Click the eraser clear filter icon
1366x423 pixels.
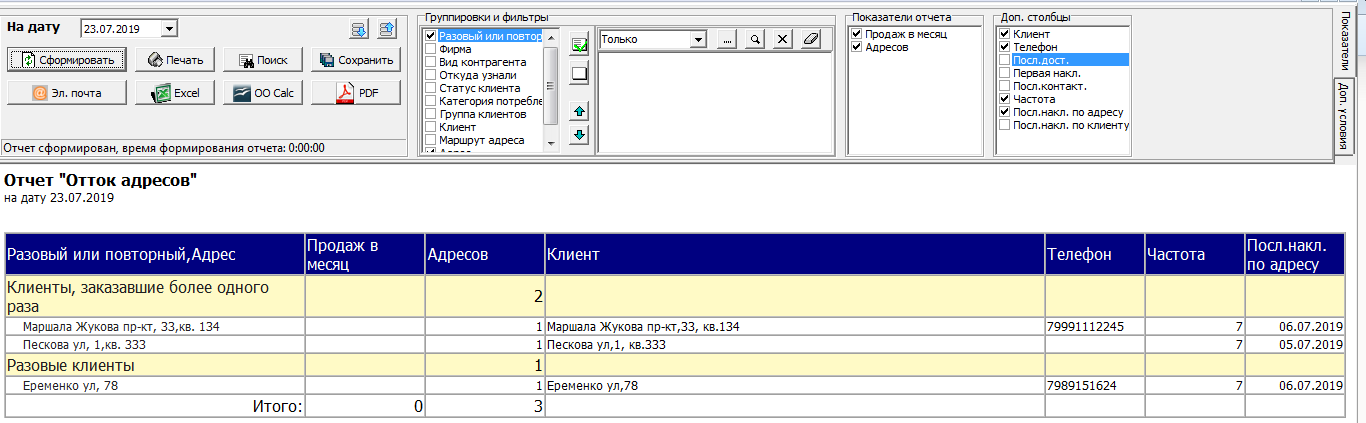(x=811, y=39)
